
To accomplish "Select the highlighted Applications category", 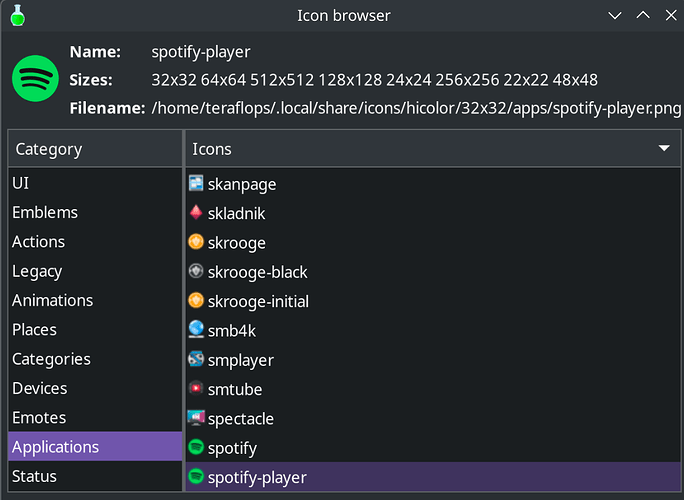I will pyautogui.click(x=95, y=447).
